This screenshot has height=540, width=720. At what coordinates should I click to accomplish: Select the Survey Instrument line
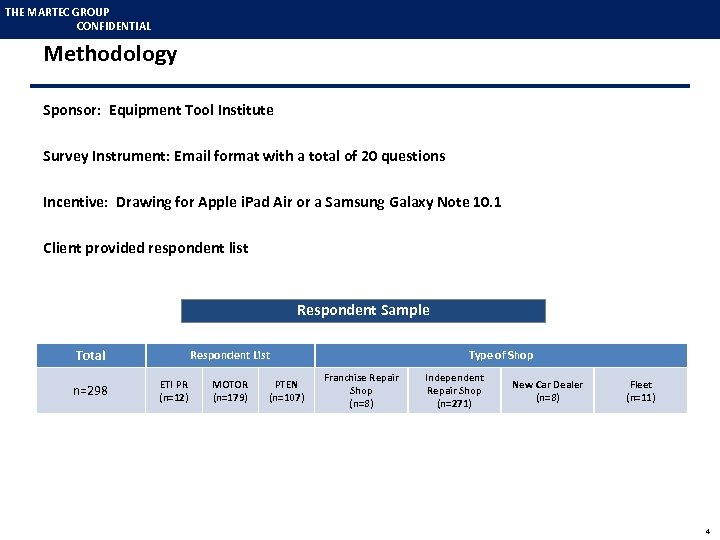(244, 156)
